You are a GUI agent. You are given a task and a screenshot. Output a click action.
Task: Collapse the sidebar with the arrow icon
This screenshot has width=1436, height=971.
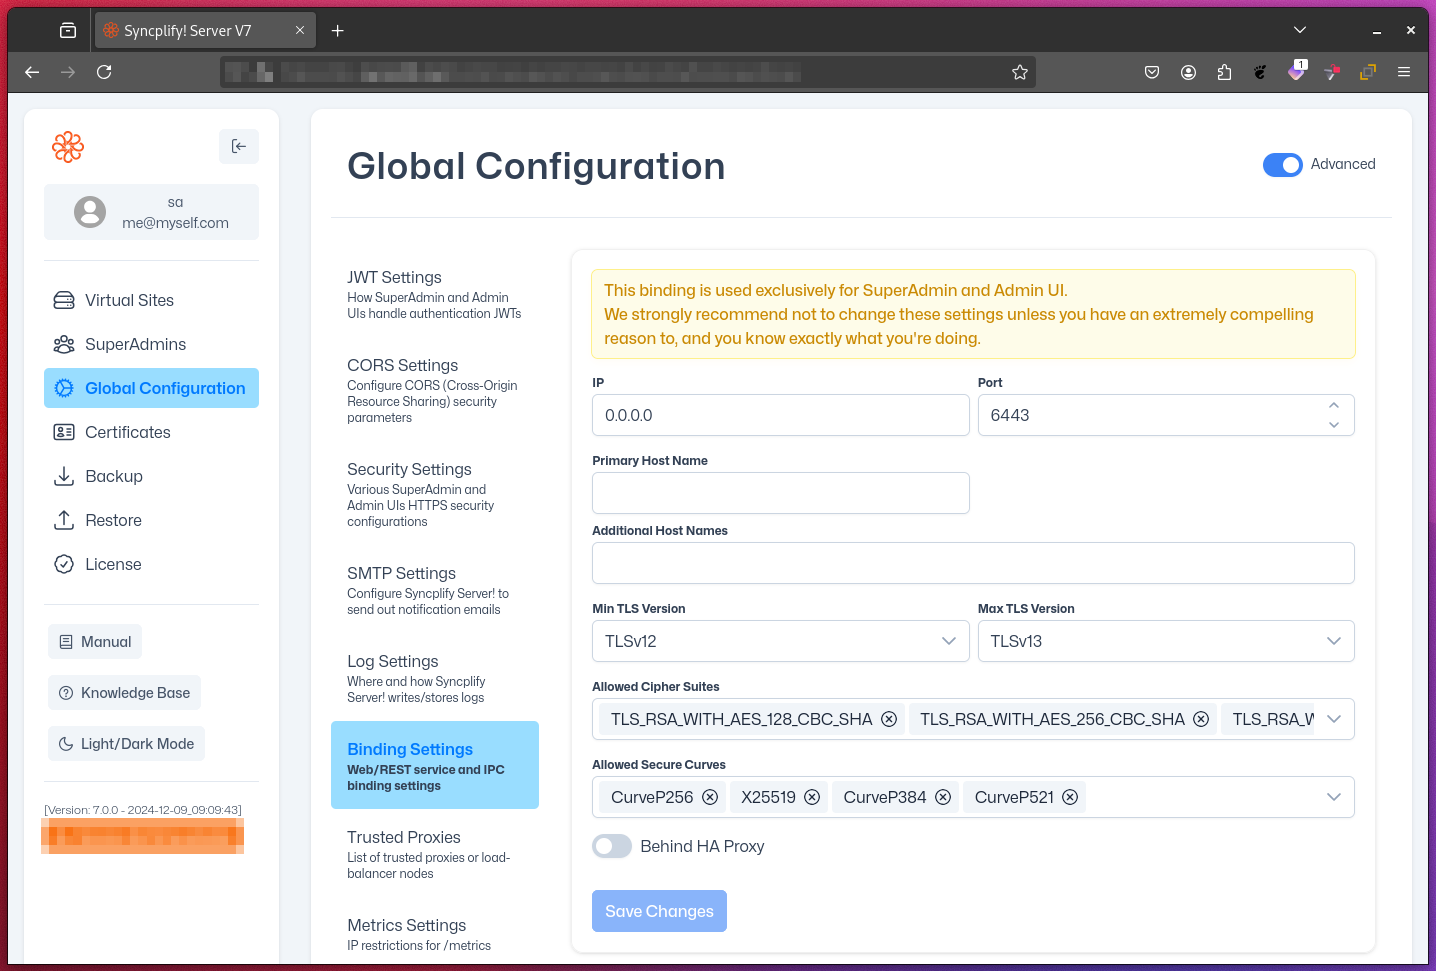coord(239,147)
